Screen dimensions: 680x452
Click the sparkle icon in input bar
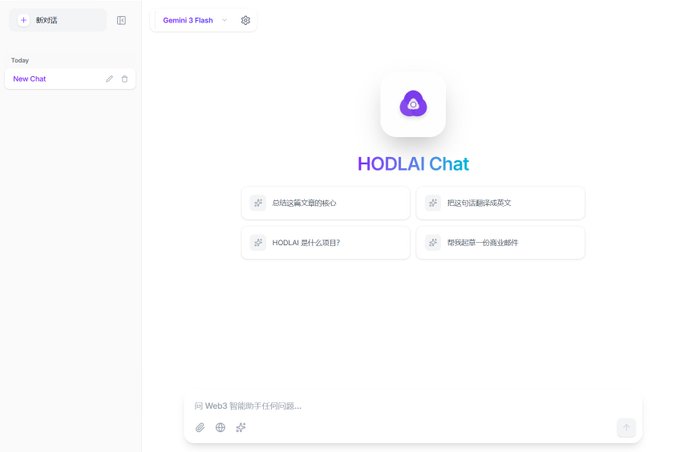[241, 428]
